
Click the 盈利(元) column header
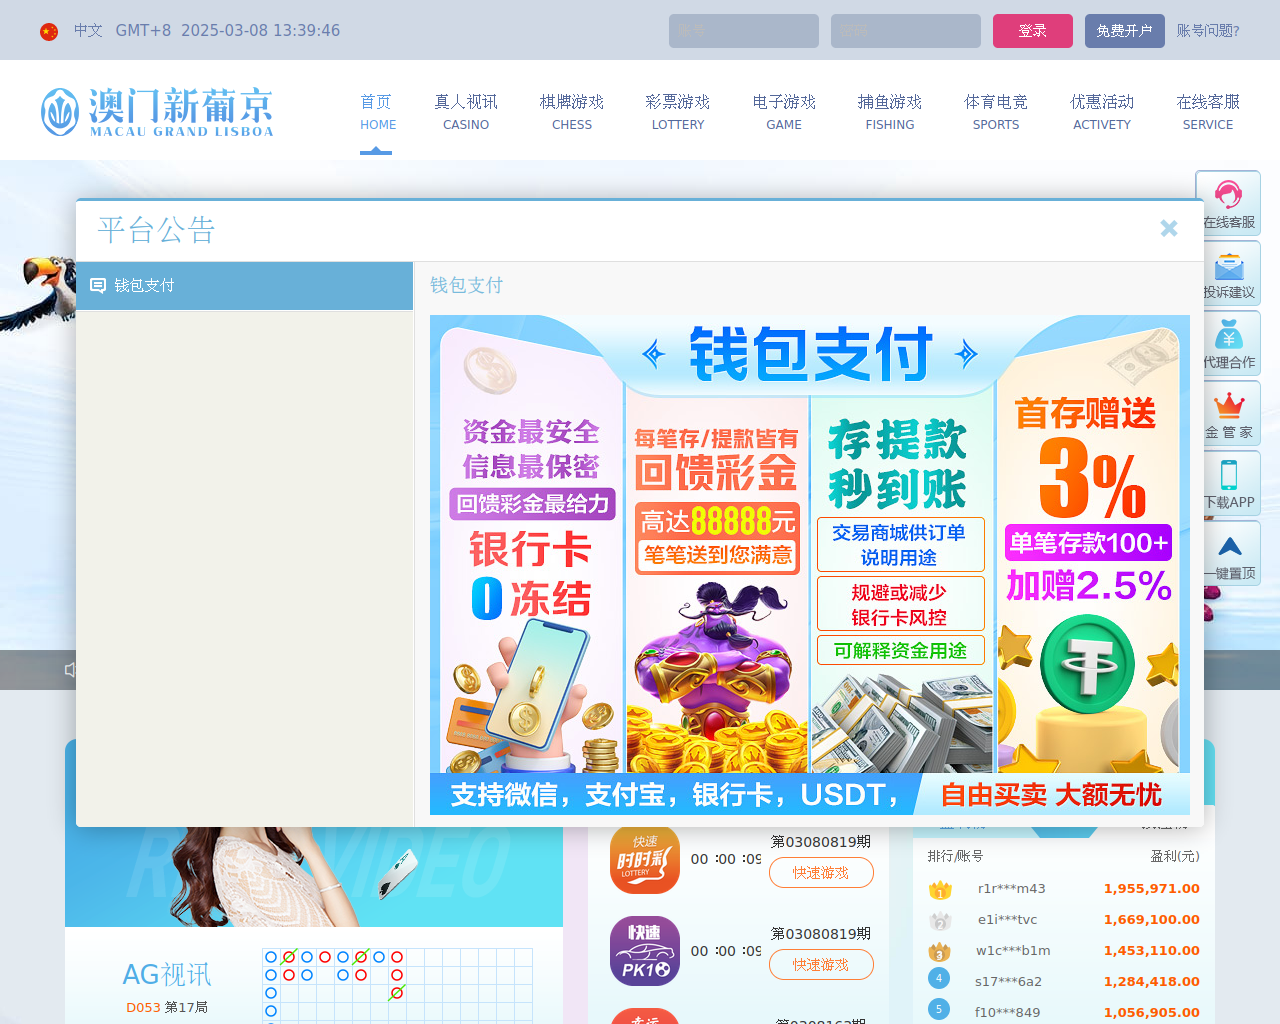1175,856
